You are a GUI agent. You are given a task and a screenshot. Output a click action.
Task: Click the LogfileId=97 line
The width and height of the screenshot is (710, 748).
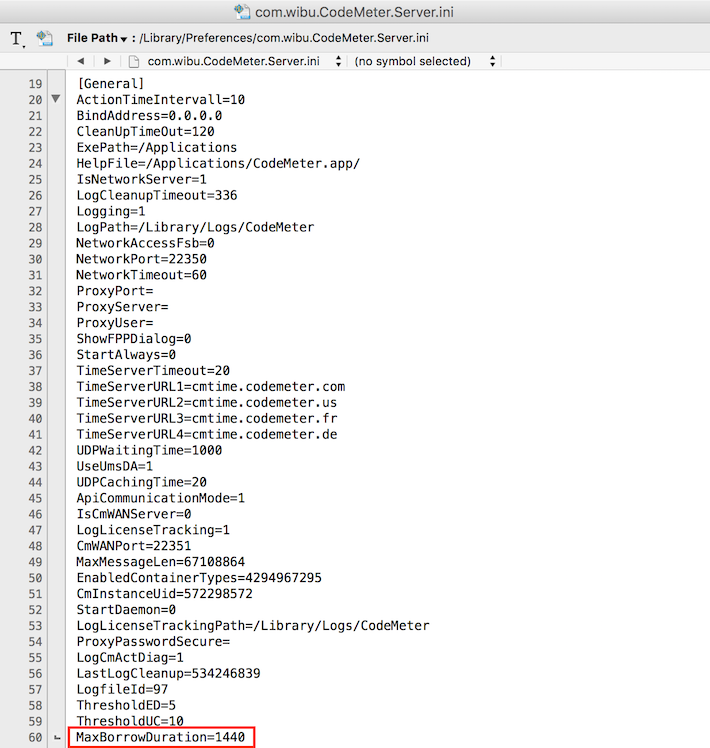click(x=122, y=690)
